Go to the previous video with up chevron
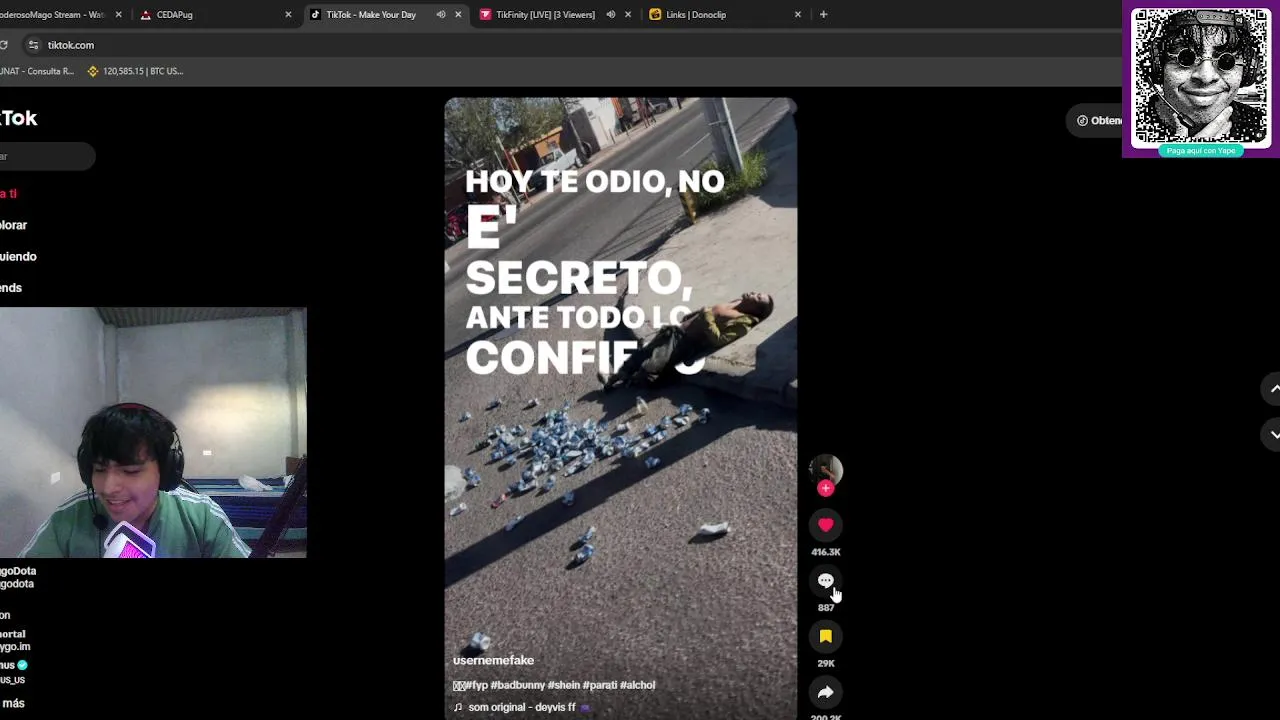1280x720 pixels. tap(1274, 388)
